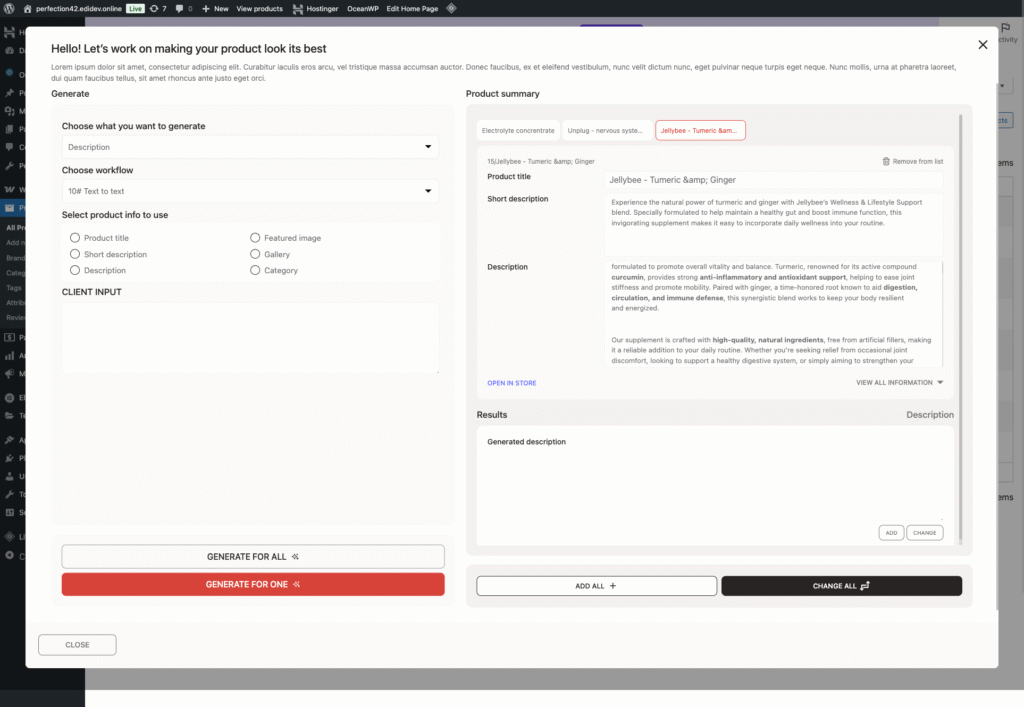Screen dimensions: 1024x707
Task: Click into the Client Input text area
Action: coord(250,338)
